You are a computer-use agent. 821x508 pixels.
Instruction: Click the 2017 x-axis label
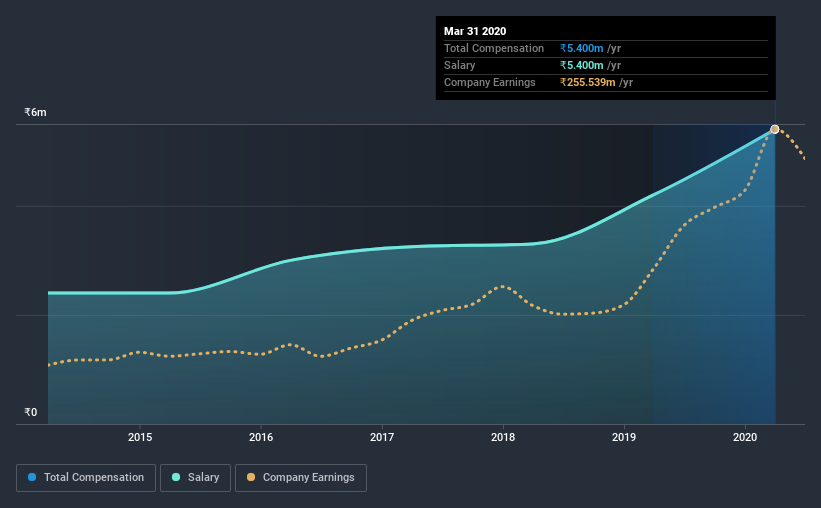[382, 437]
